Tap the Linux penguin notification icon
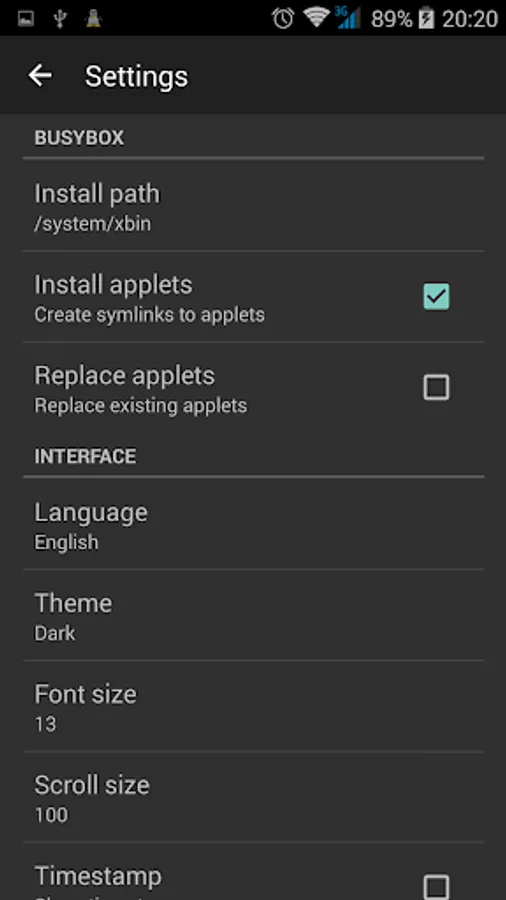Viewport: 506px width, 900px height. pos(93,18)
